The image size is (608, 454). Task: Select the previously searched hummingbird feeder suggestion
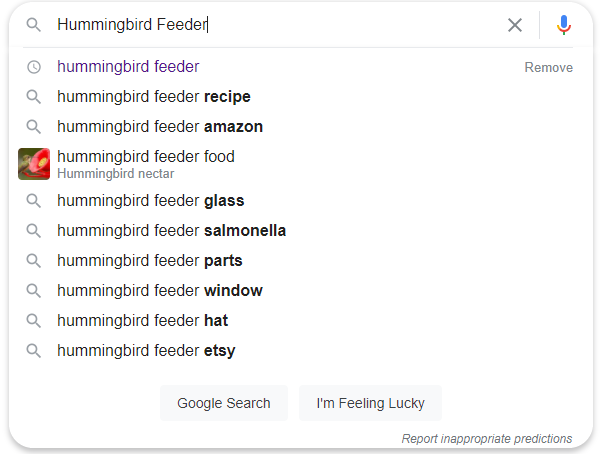(x=128, y=67)
